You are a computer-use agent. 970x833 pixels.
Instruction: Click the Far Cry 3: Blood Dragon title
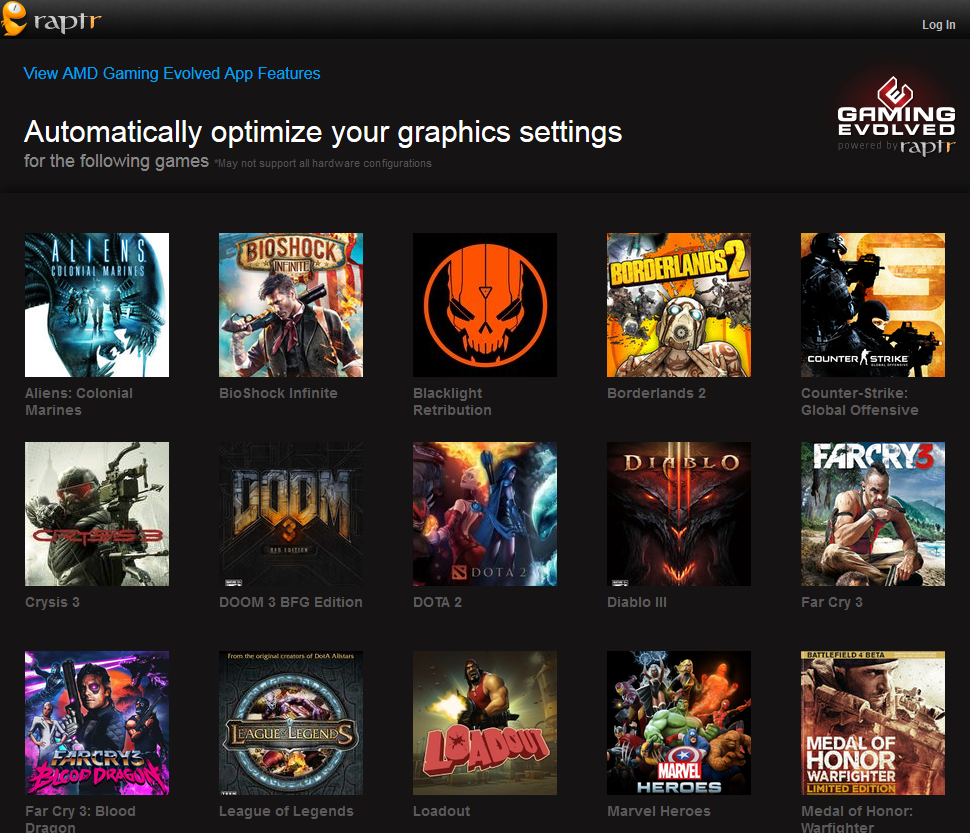(80, 818)
